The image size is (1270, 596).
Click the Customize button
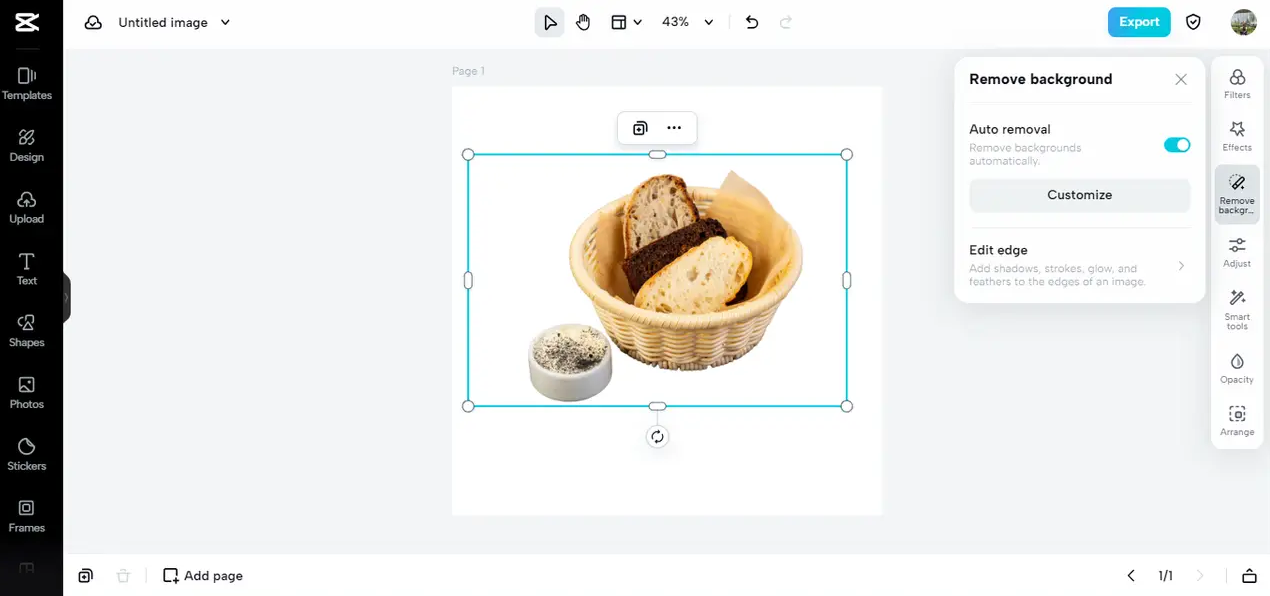tap(1080, 195)
